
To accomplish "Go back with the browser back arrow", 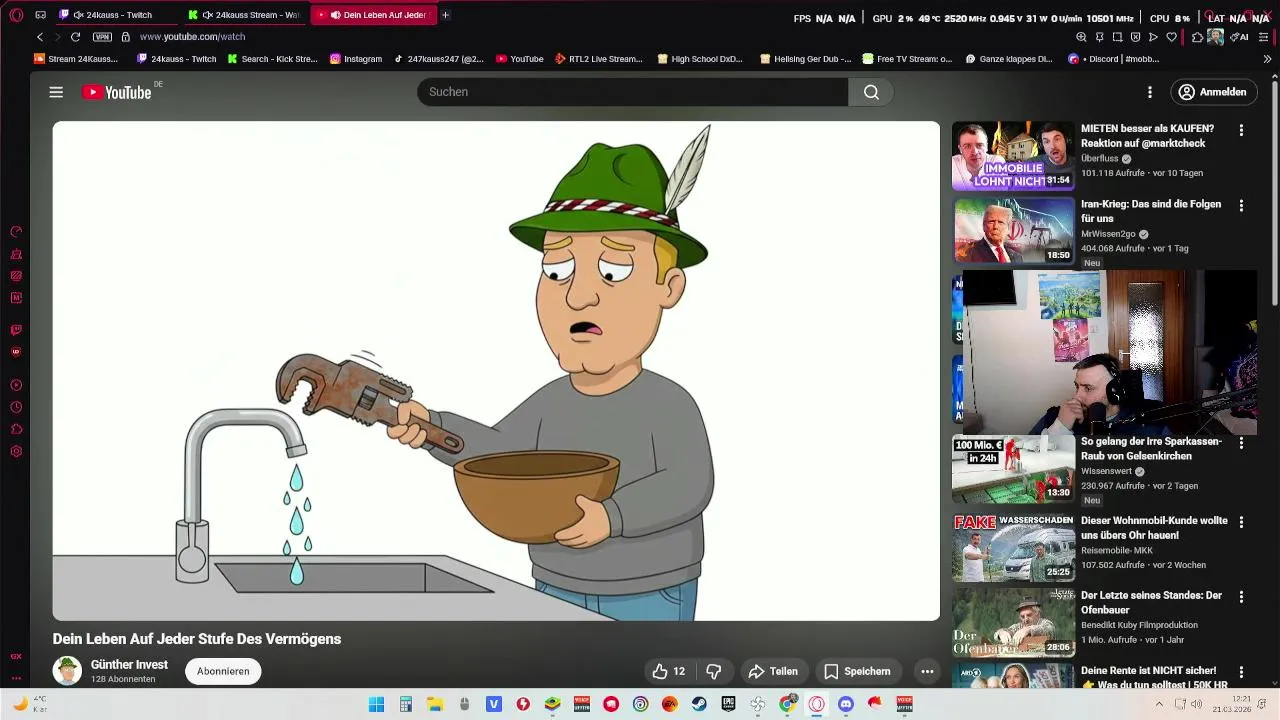I will (x=40, y=37).
